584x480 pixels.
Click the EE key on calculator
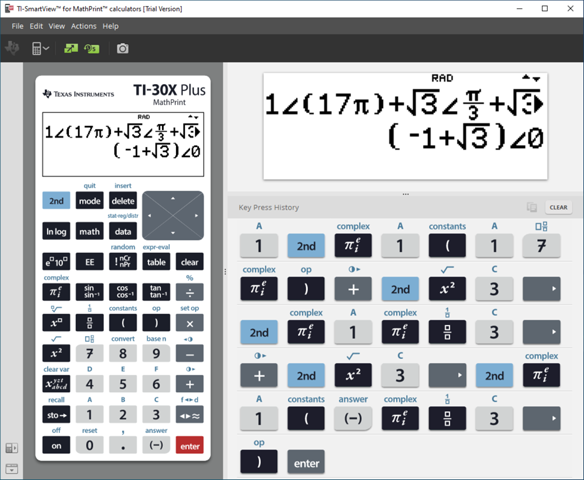[x=89, y=262]
